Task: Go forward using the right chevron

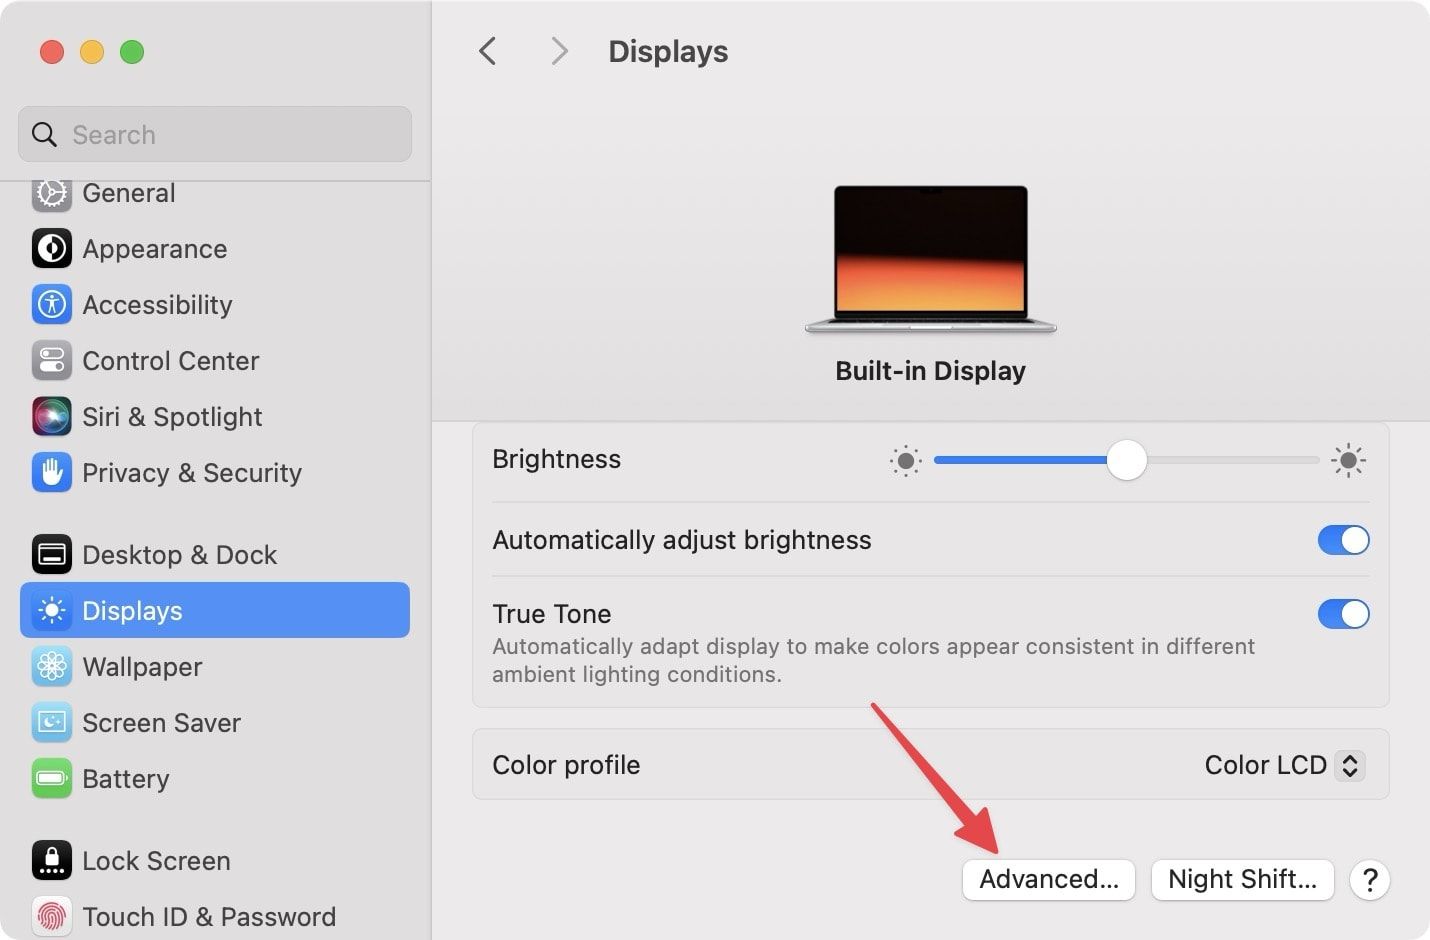Action: (559, 51)
